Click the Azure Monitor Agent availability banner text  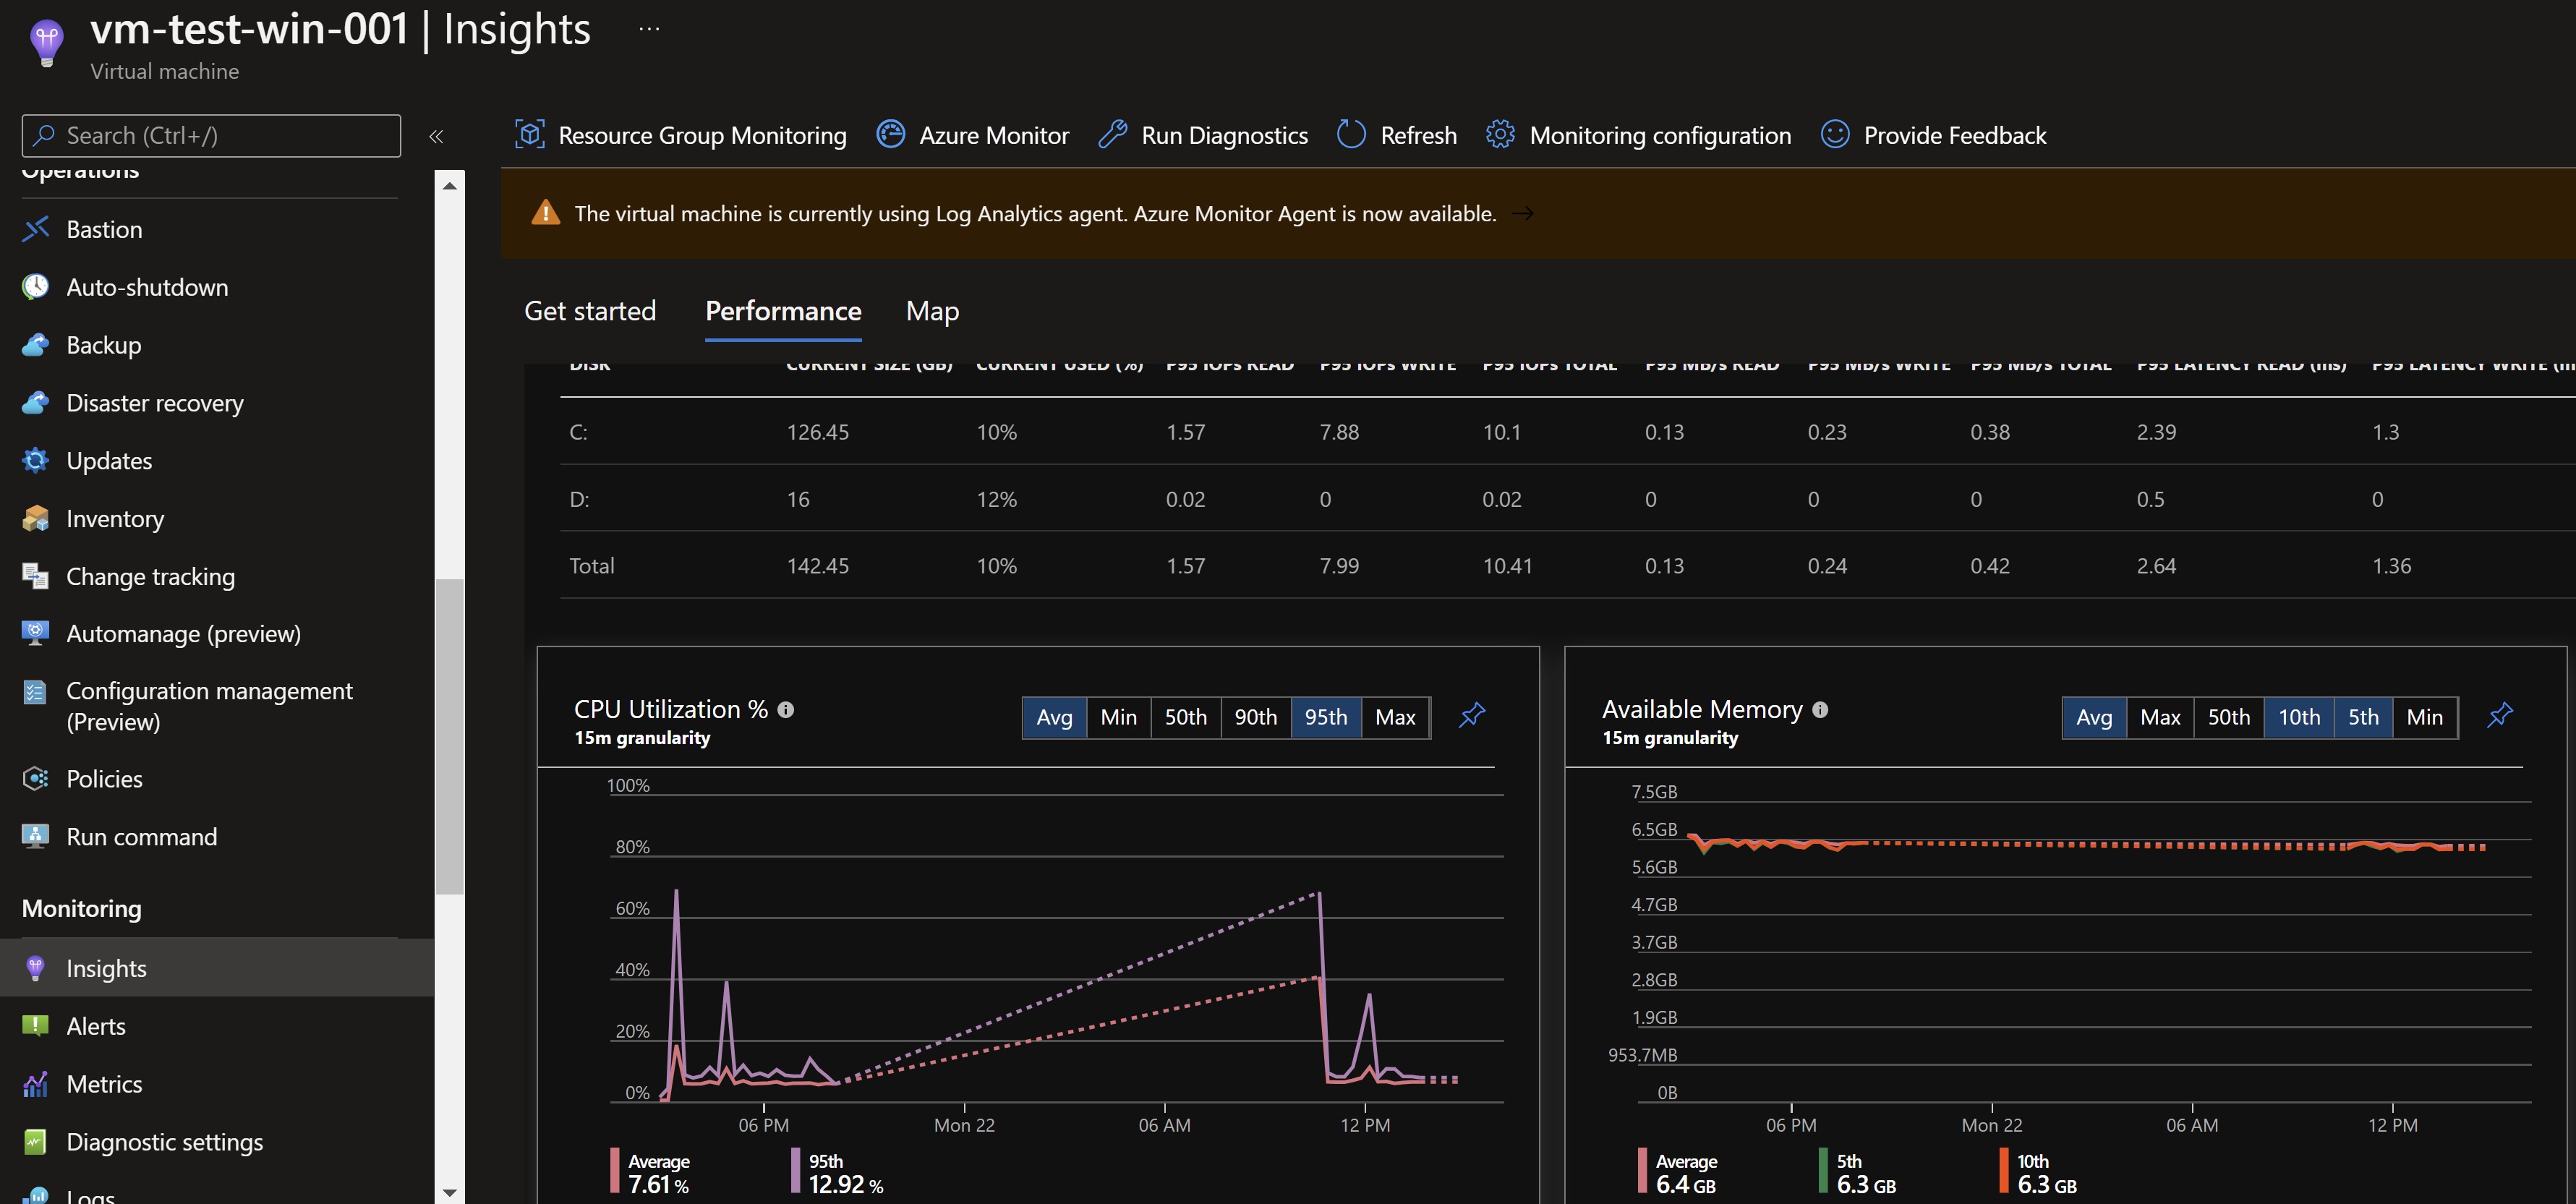1035,213
